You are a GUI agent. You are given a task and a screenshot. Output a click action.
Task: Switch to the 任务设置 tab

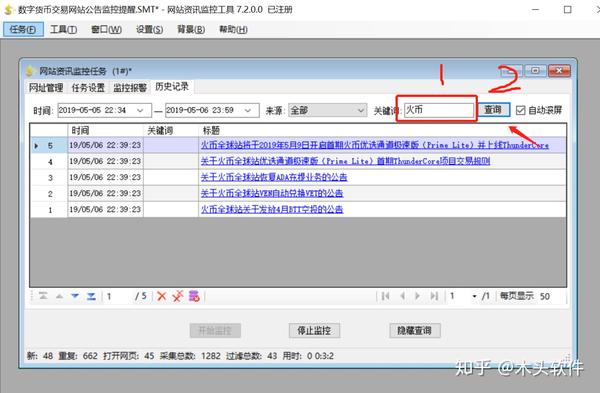pyautogui.click(x=88, y=88)
